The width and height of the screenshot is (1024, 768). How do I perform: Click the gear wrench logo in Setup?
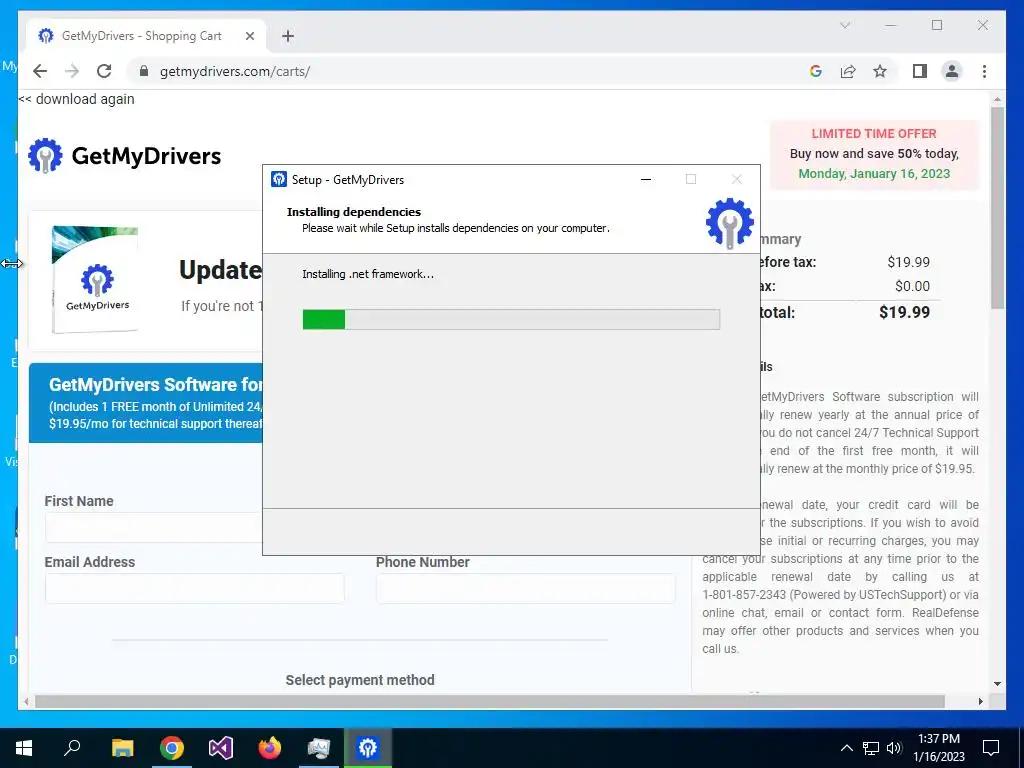coord(730,223)
